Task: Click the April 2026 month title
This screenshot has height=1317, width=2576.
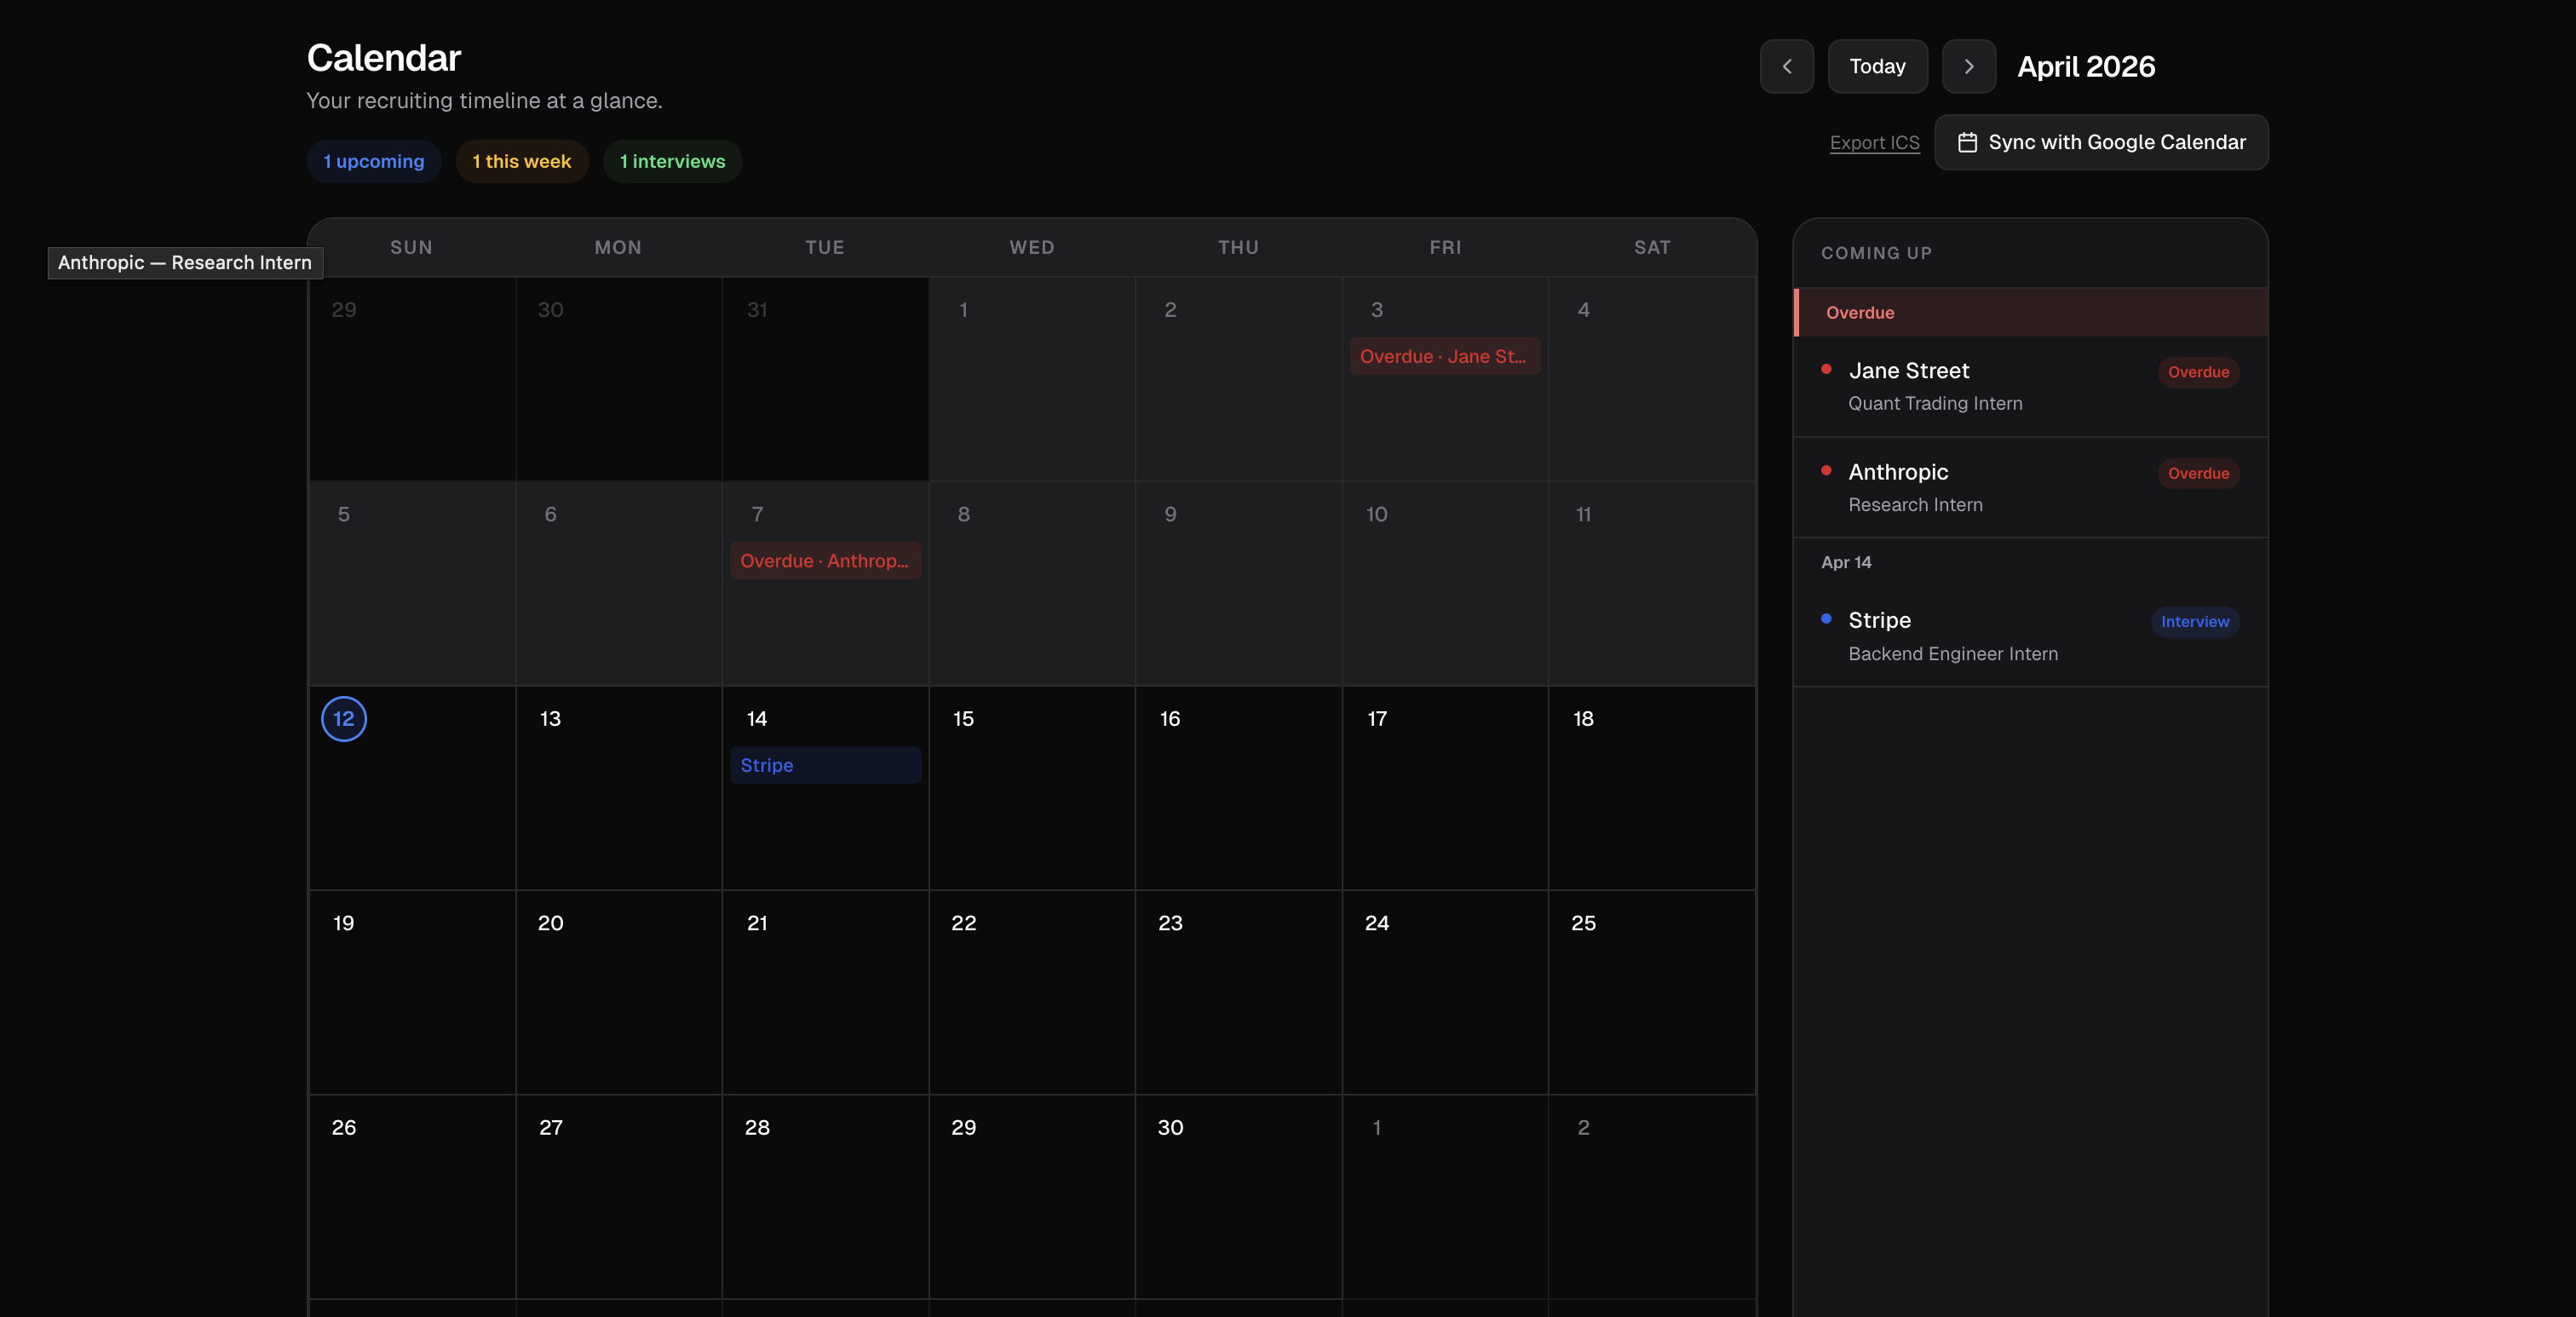Action: (x=2085, y=66)
